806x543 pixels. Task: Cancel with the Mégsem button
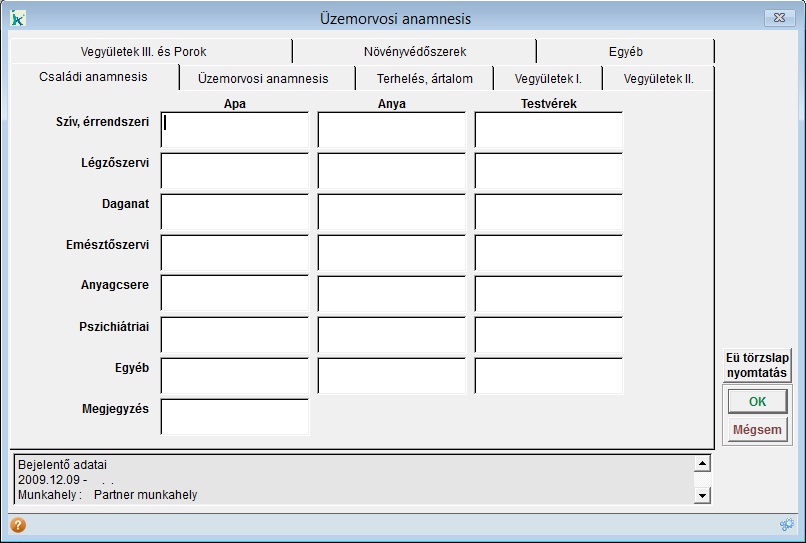(757, 431)
